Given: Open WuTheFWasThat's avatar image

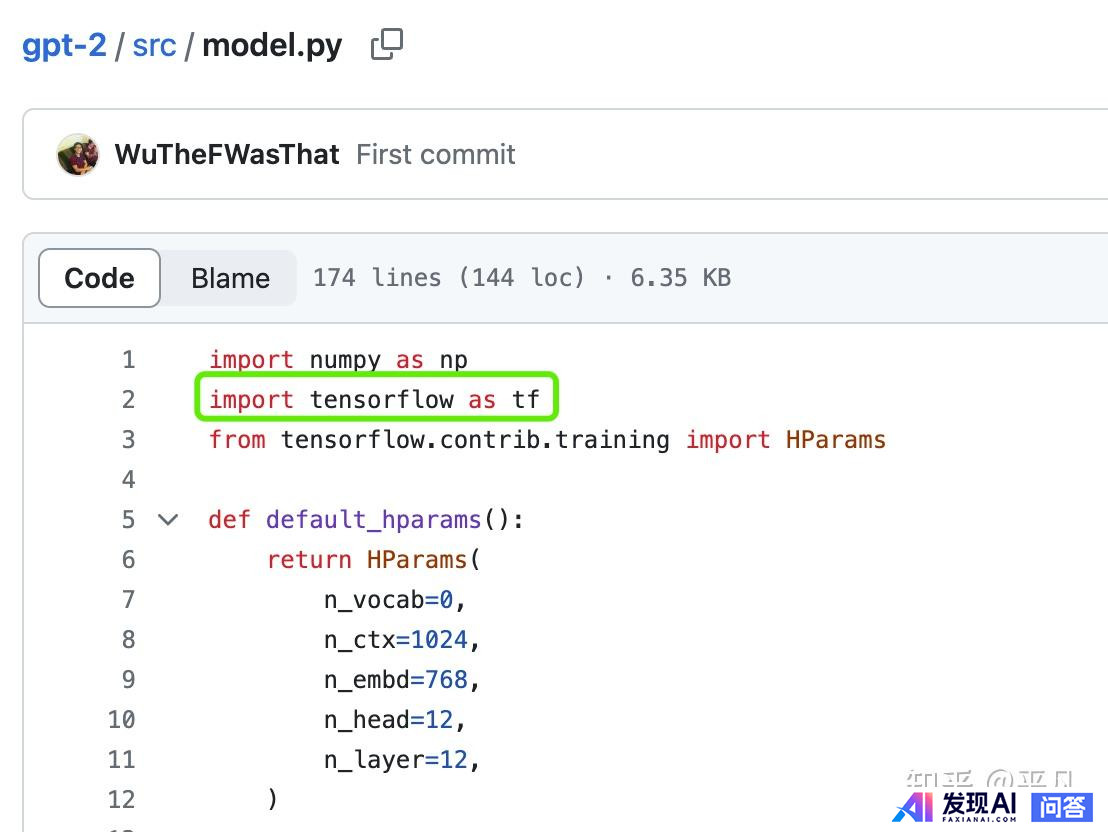Looking at the screenshot, I should (78, 154).
